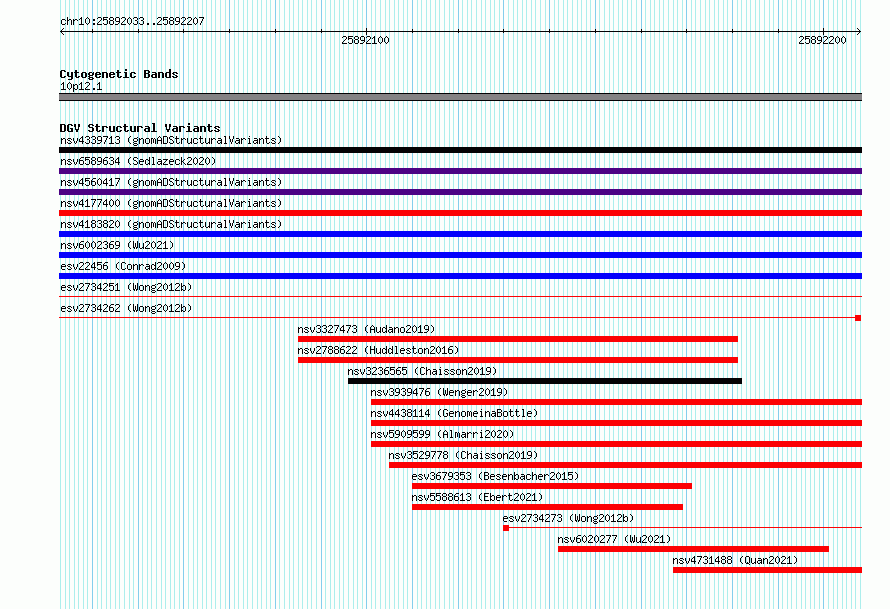The width and height of the screenshot is (890, 609).
Task: Open the nsv6020277 (Wu2021) label
Action: (614, 539)
